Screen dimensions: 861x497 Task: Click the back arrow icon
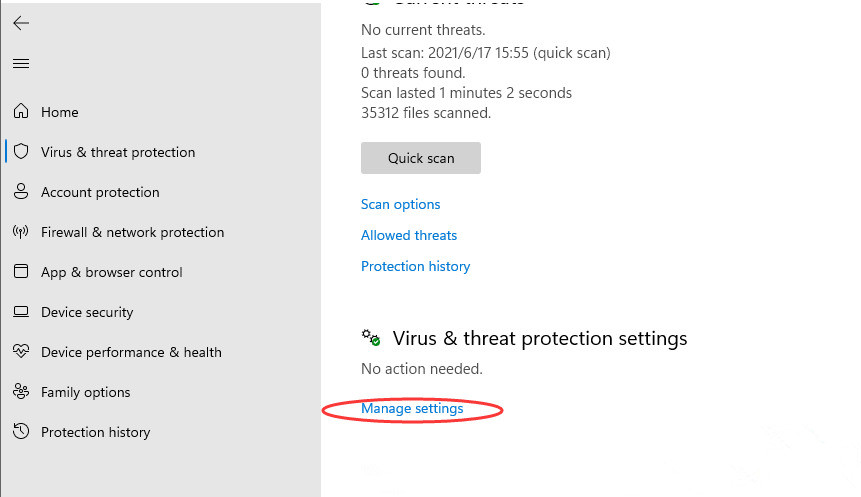(21, 23)
